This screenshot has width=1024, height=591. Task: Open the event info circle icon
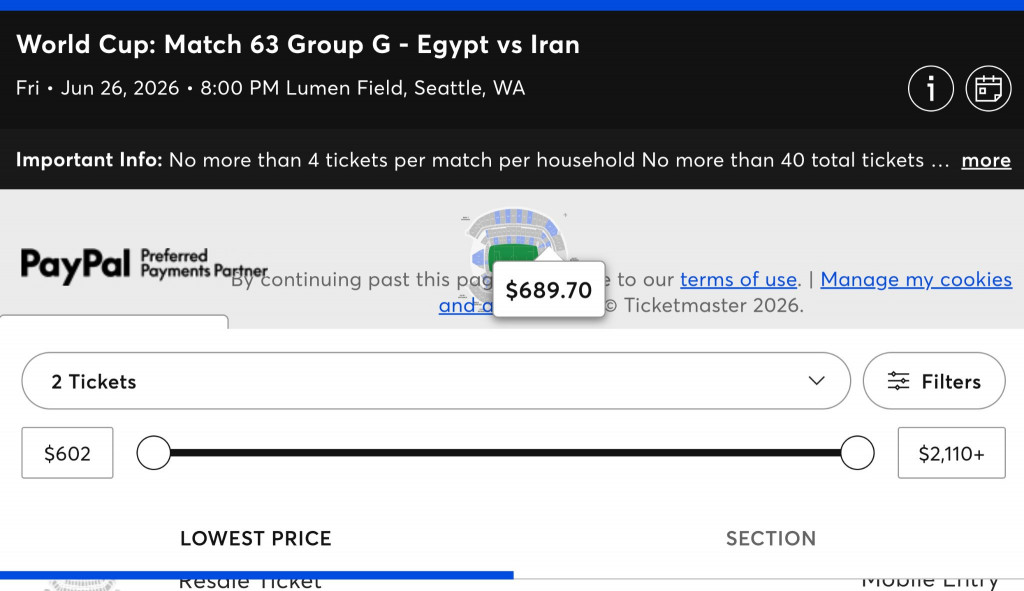click(x=931, y=88)
